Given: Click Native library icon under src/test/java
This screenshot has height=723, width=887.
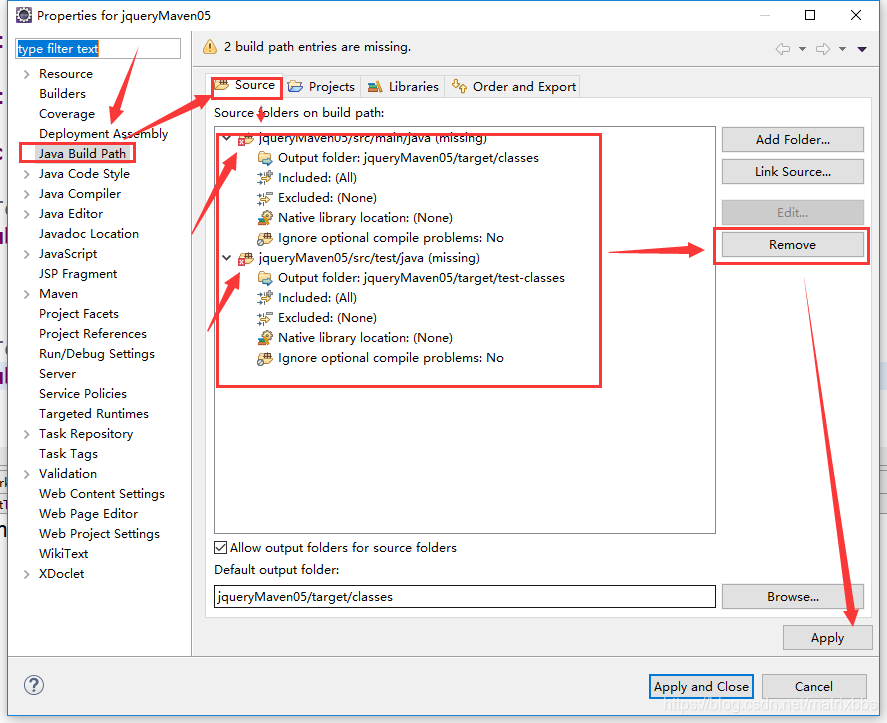Looking at the screenshot, I should tap(265, 338).
